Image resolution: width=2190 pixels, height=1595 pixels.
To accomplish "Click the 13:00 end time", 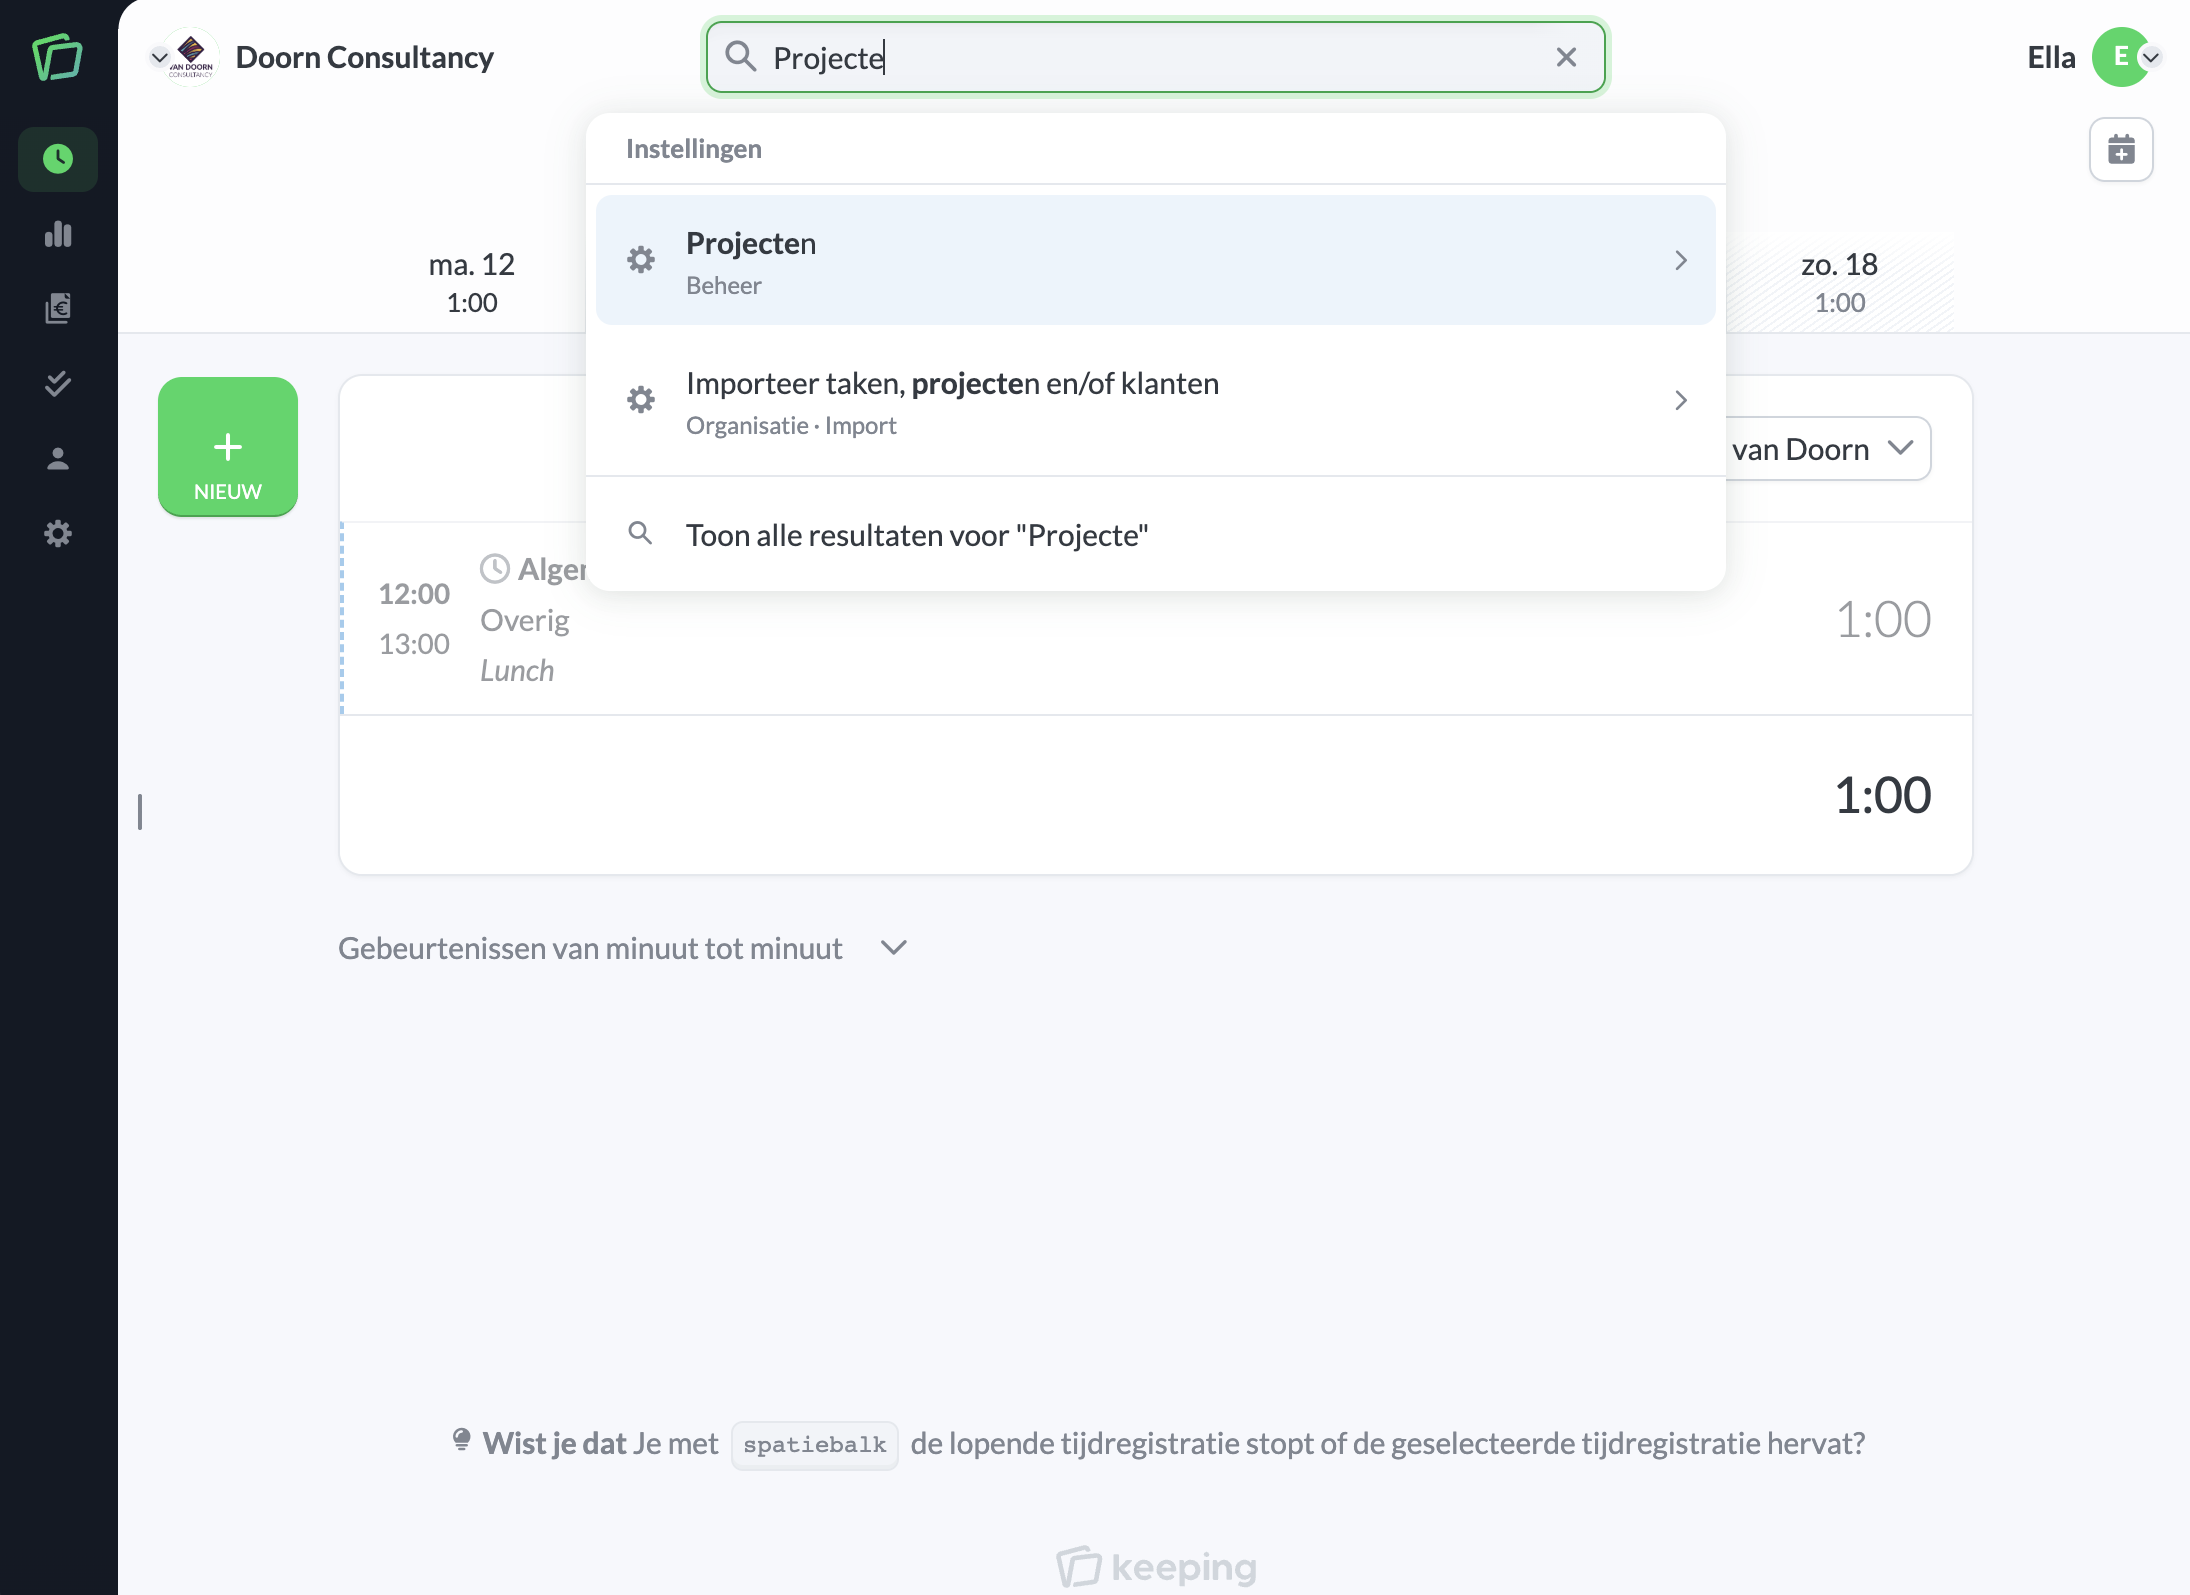I will 414,644.
